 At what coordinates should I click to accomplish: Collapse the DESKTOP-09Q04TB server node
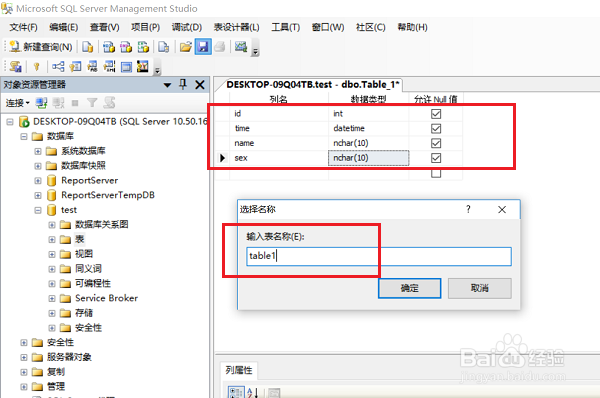pyautogui.click(x=10, y=122)
